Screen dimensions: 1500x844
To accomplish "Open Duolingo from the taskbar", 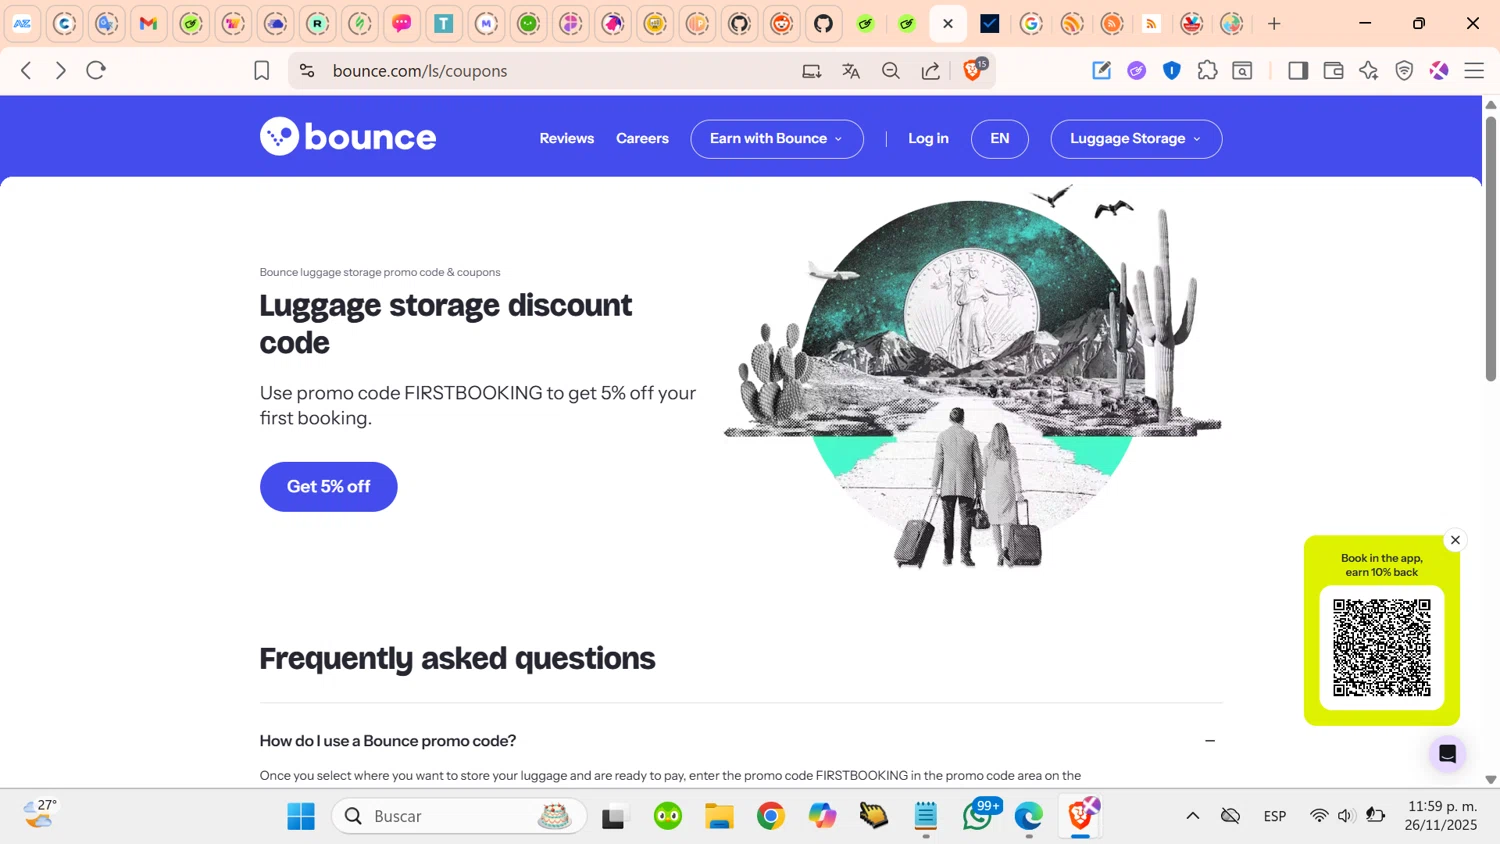I will pyautogui.click(x=668, y=816).
